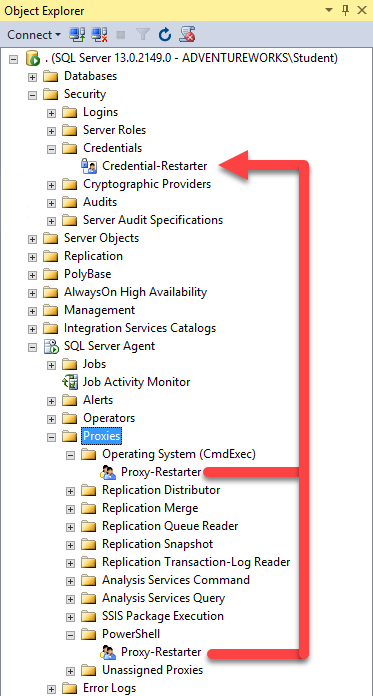Click the Activity script cancel icon
This screenshot has width=373, height=696.
click(187, 34)
